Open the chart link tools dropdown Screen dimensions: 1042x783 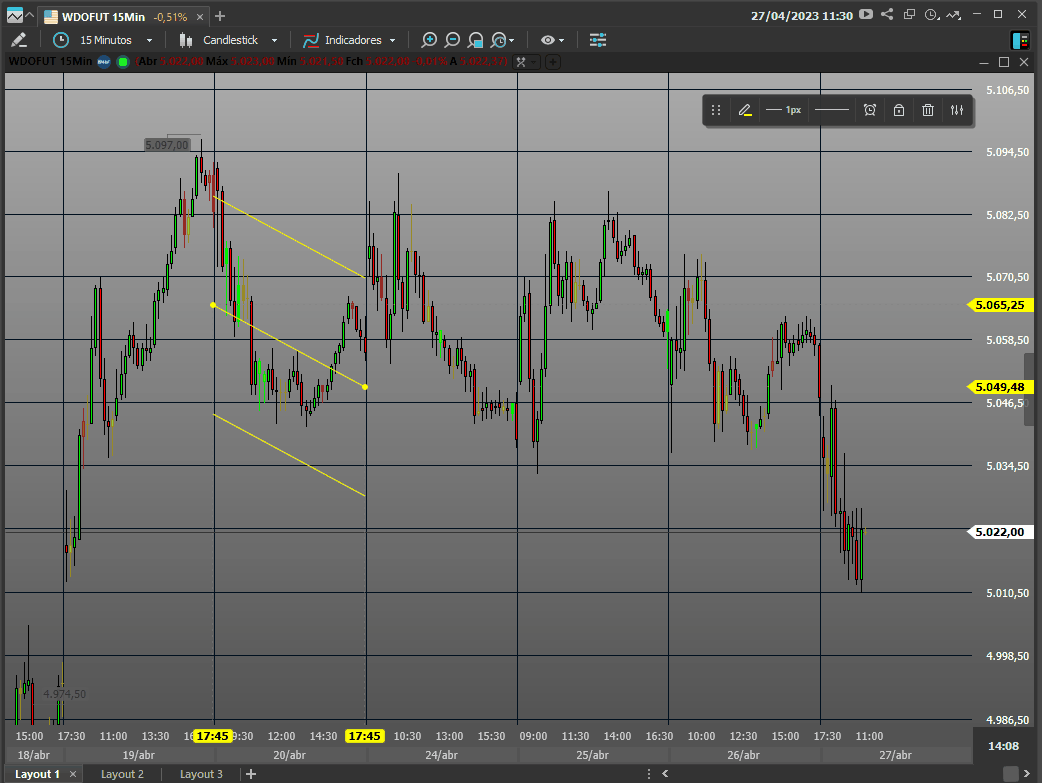click(x=526, y=62)
